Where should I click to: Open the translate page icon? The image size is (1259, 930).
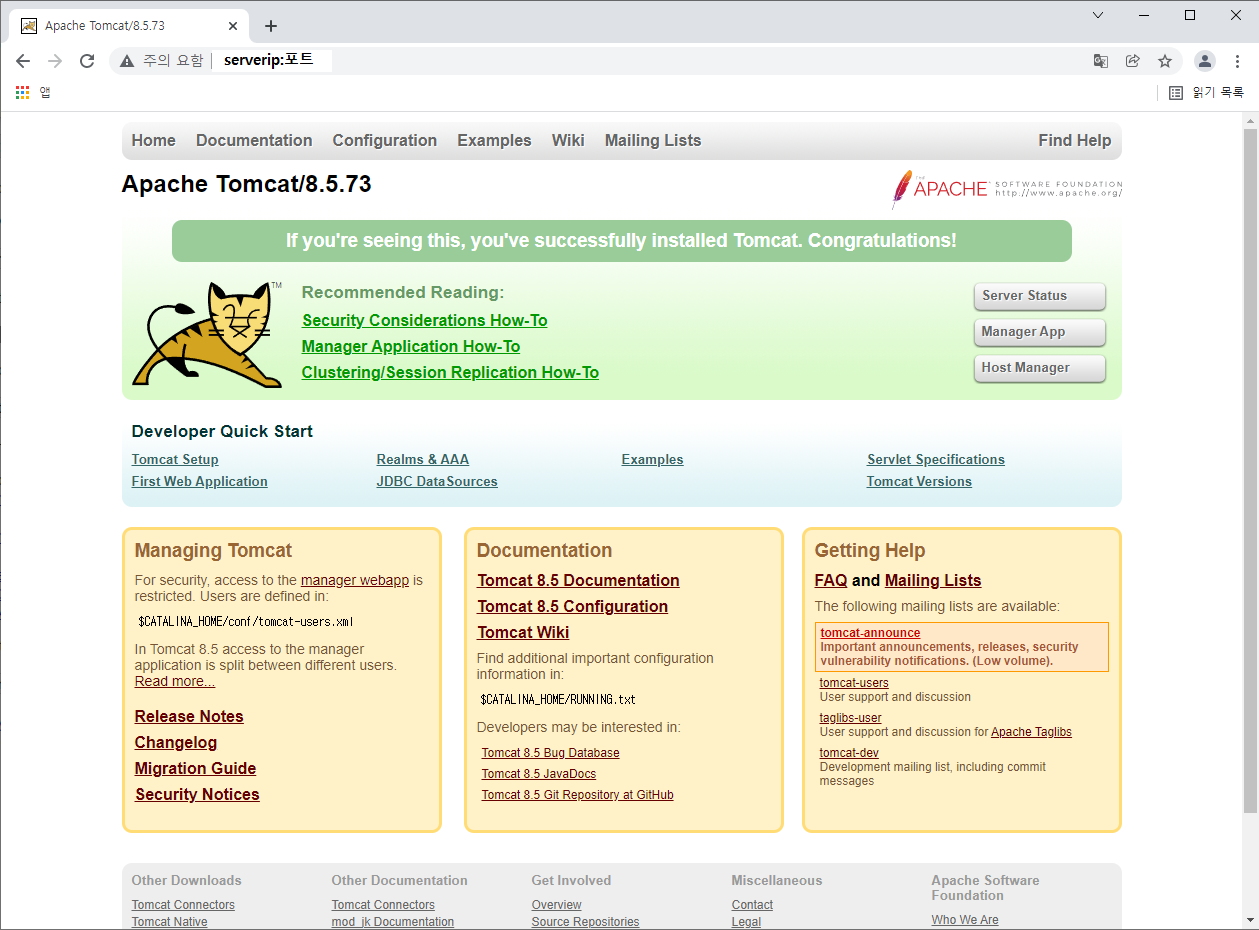point(1101,61)
